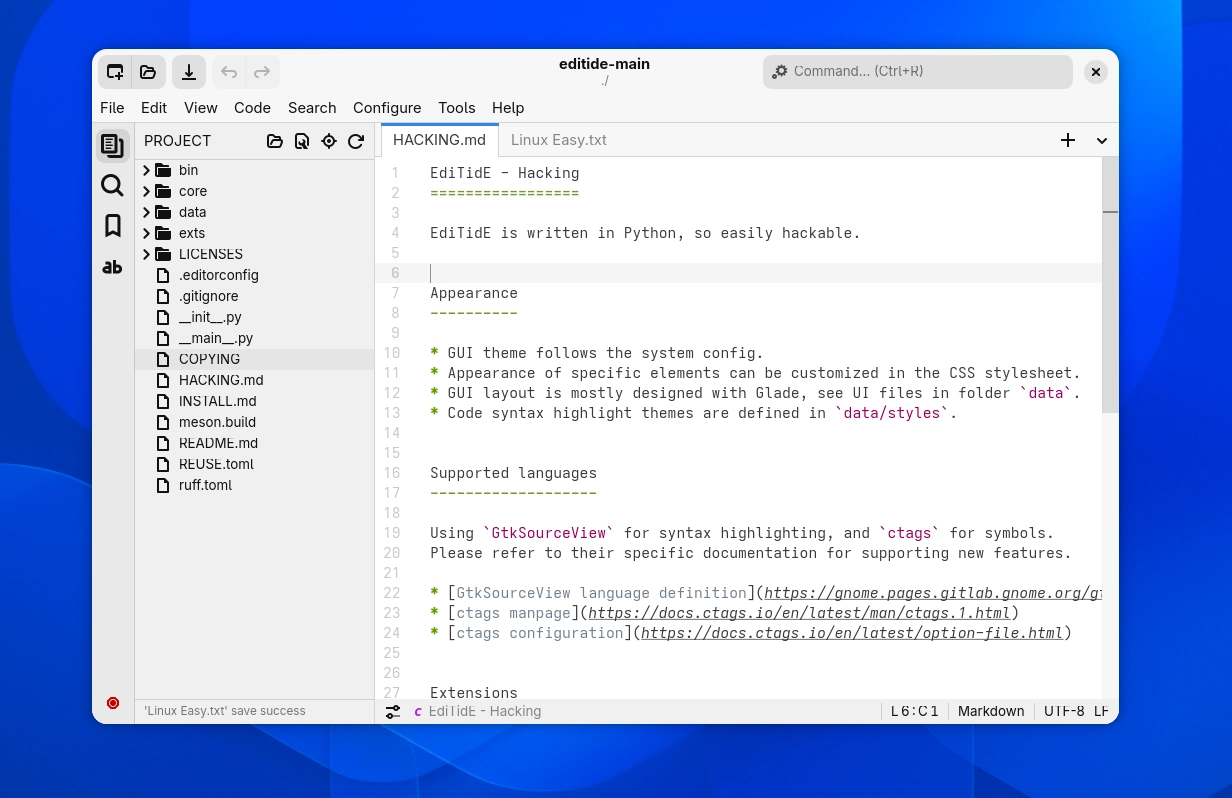Click the plus icon to add new tab
The height and width of the screenshot is (798, 1232).
click(1068, 140)
